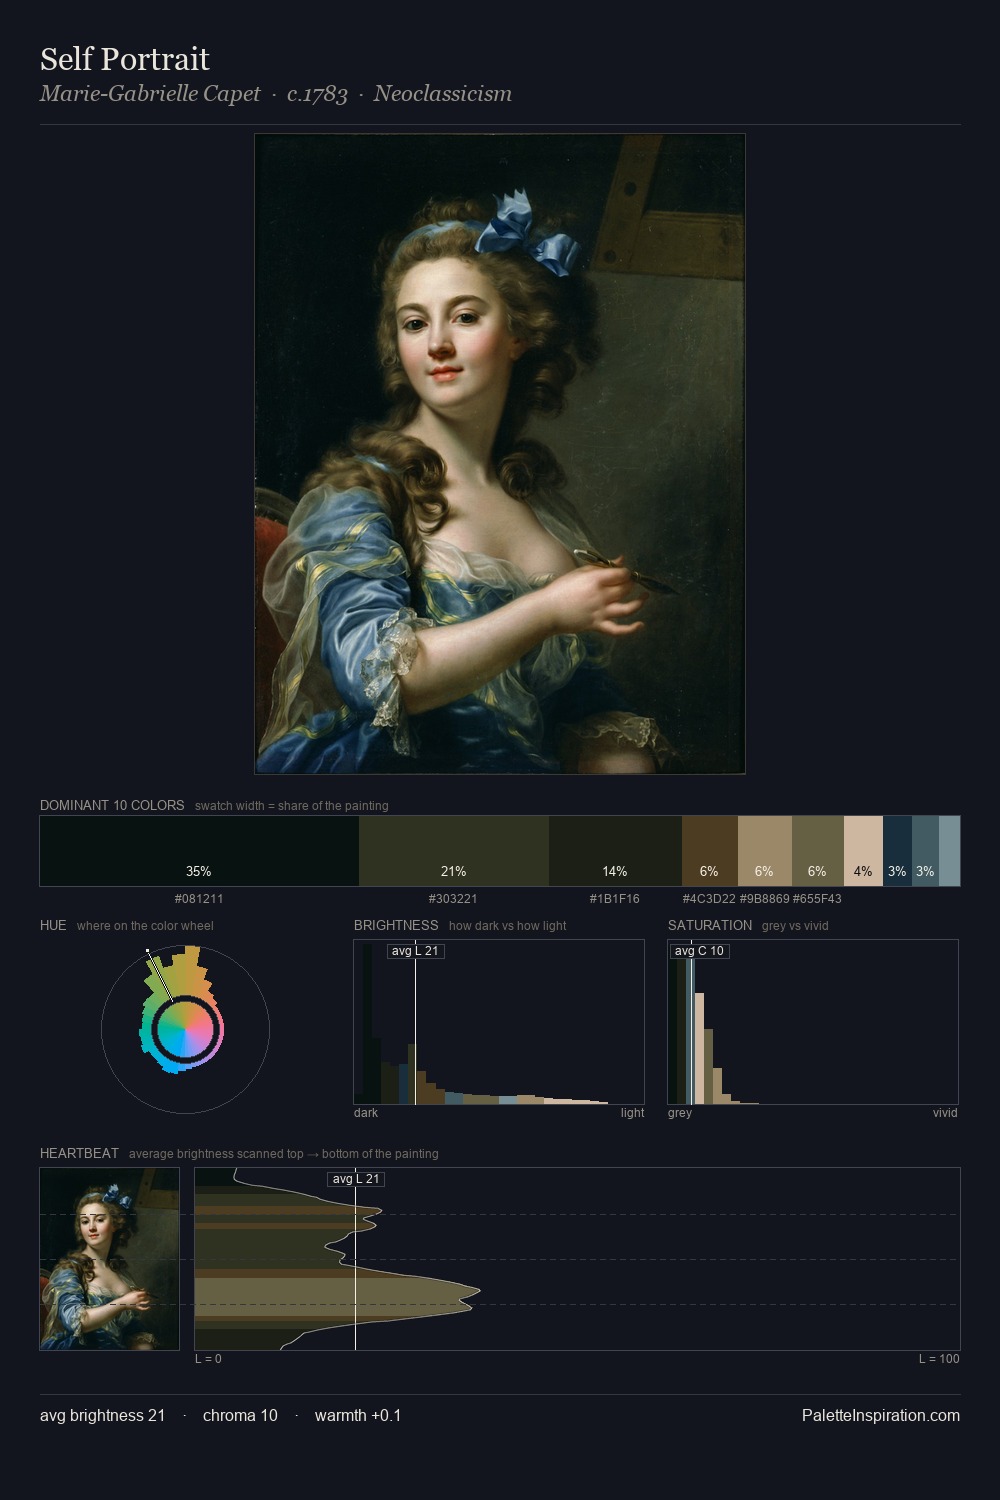The height and width of the screenshot is (1500, 1000).
Task: Click the 6% khaki swatch #655F43
Action: click(x=818, y=851)
